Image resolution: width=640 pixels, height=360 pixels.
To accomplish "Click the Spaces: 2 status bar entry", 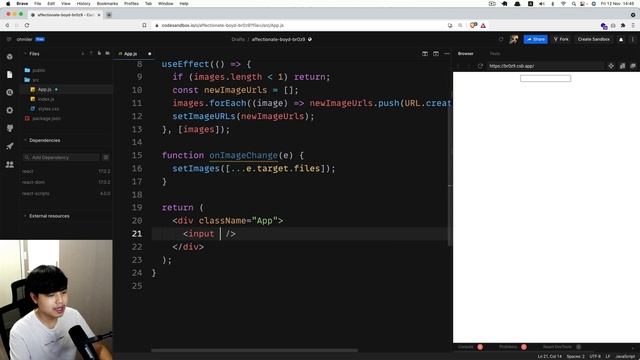I will tap(576, 356).
